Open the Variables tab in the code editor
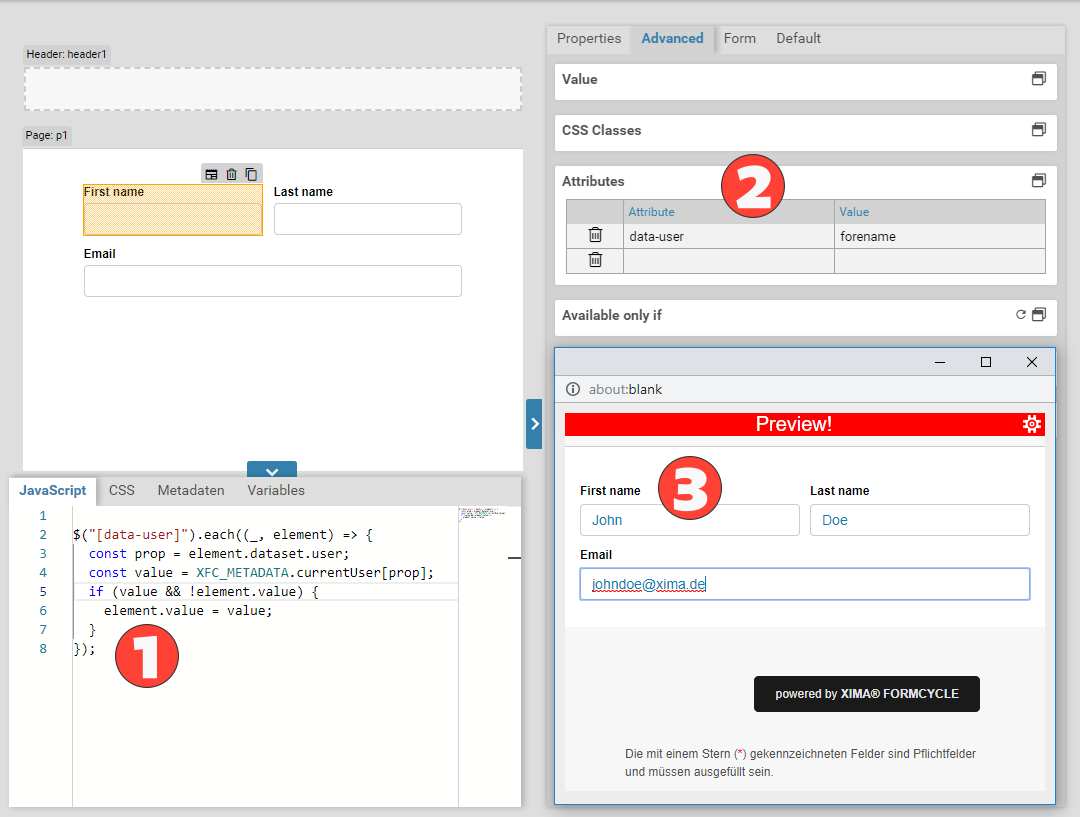1080x817 pixels. 276,490
